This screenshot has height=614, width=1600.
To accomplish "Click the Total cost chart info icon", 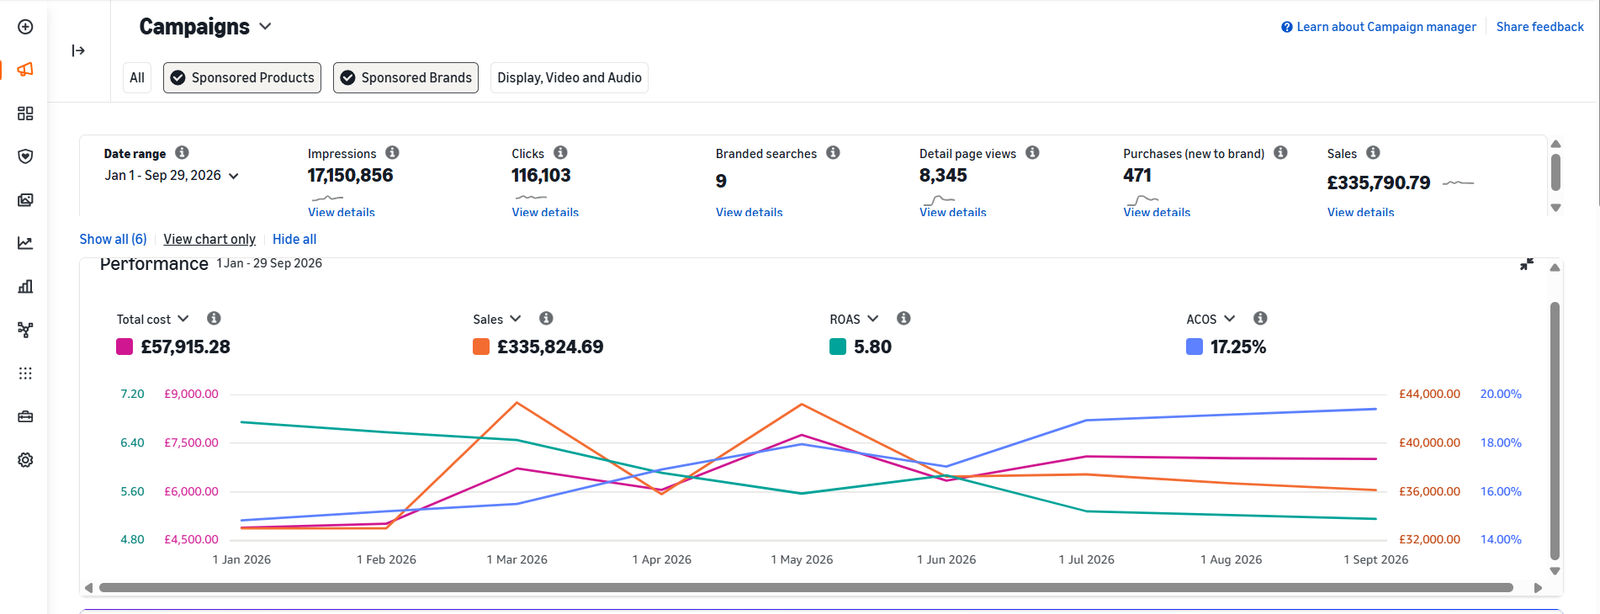I will tap(214, 318).
